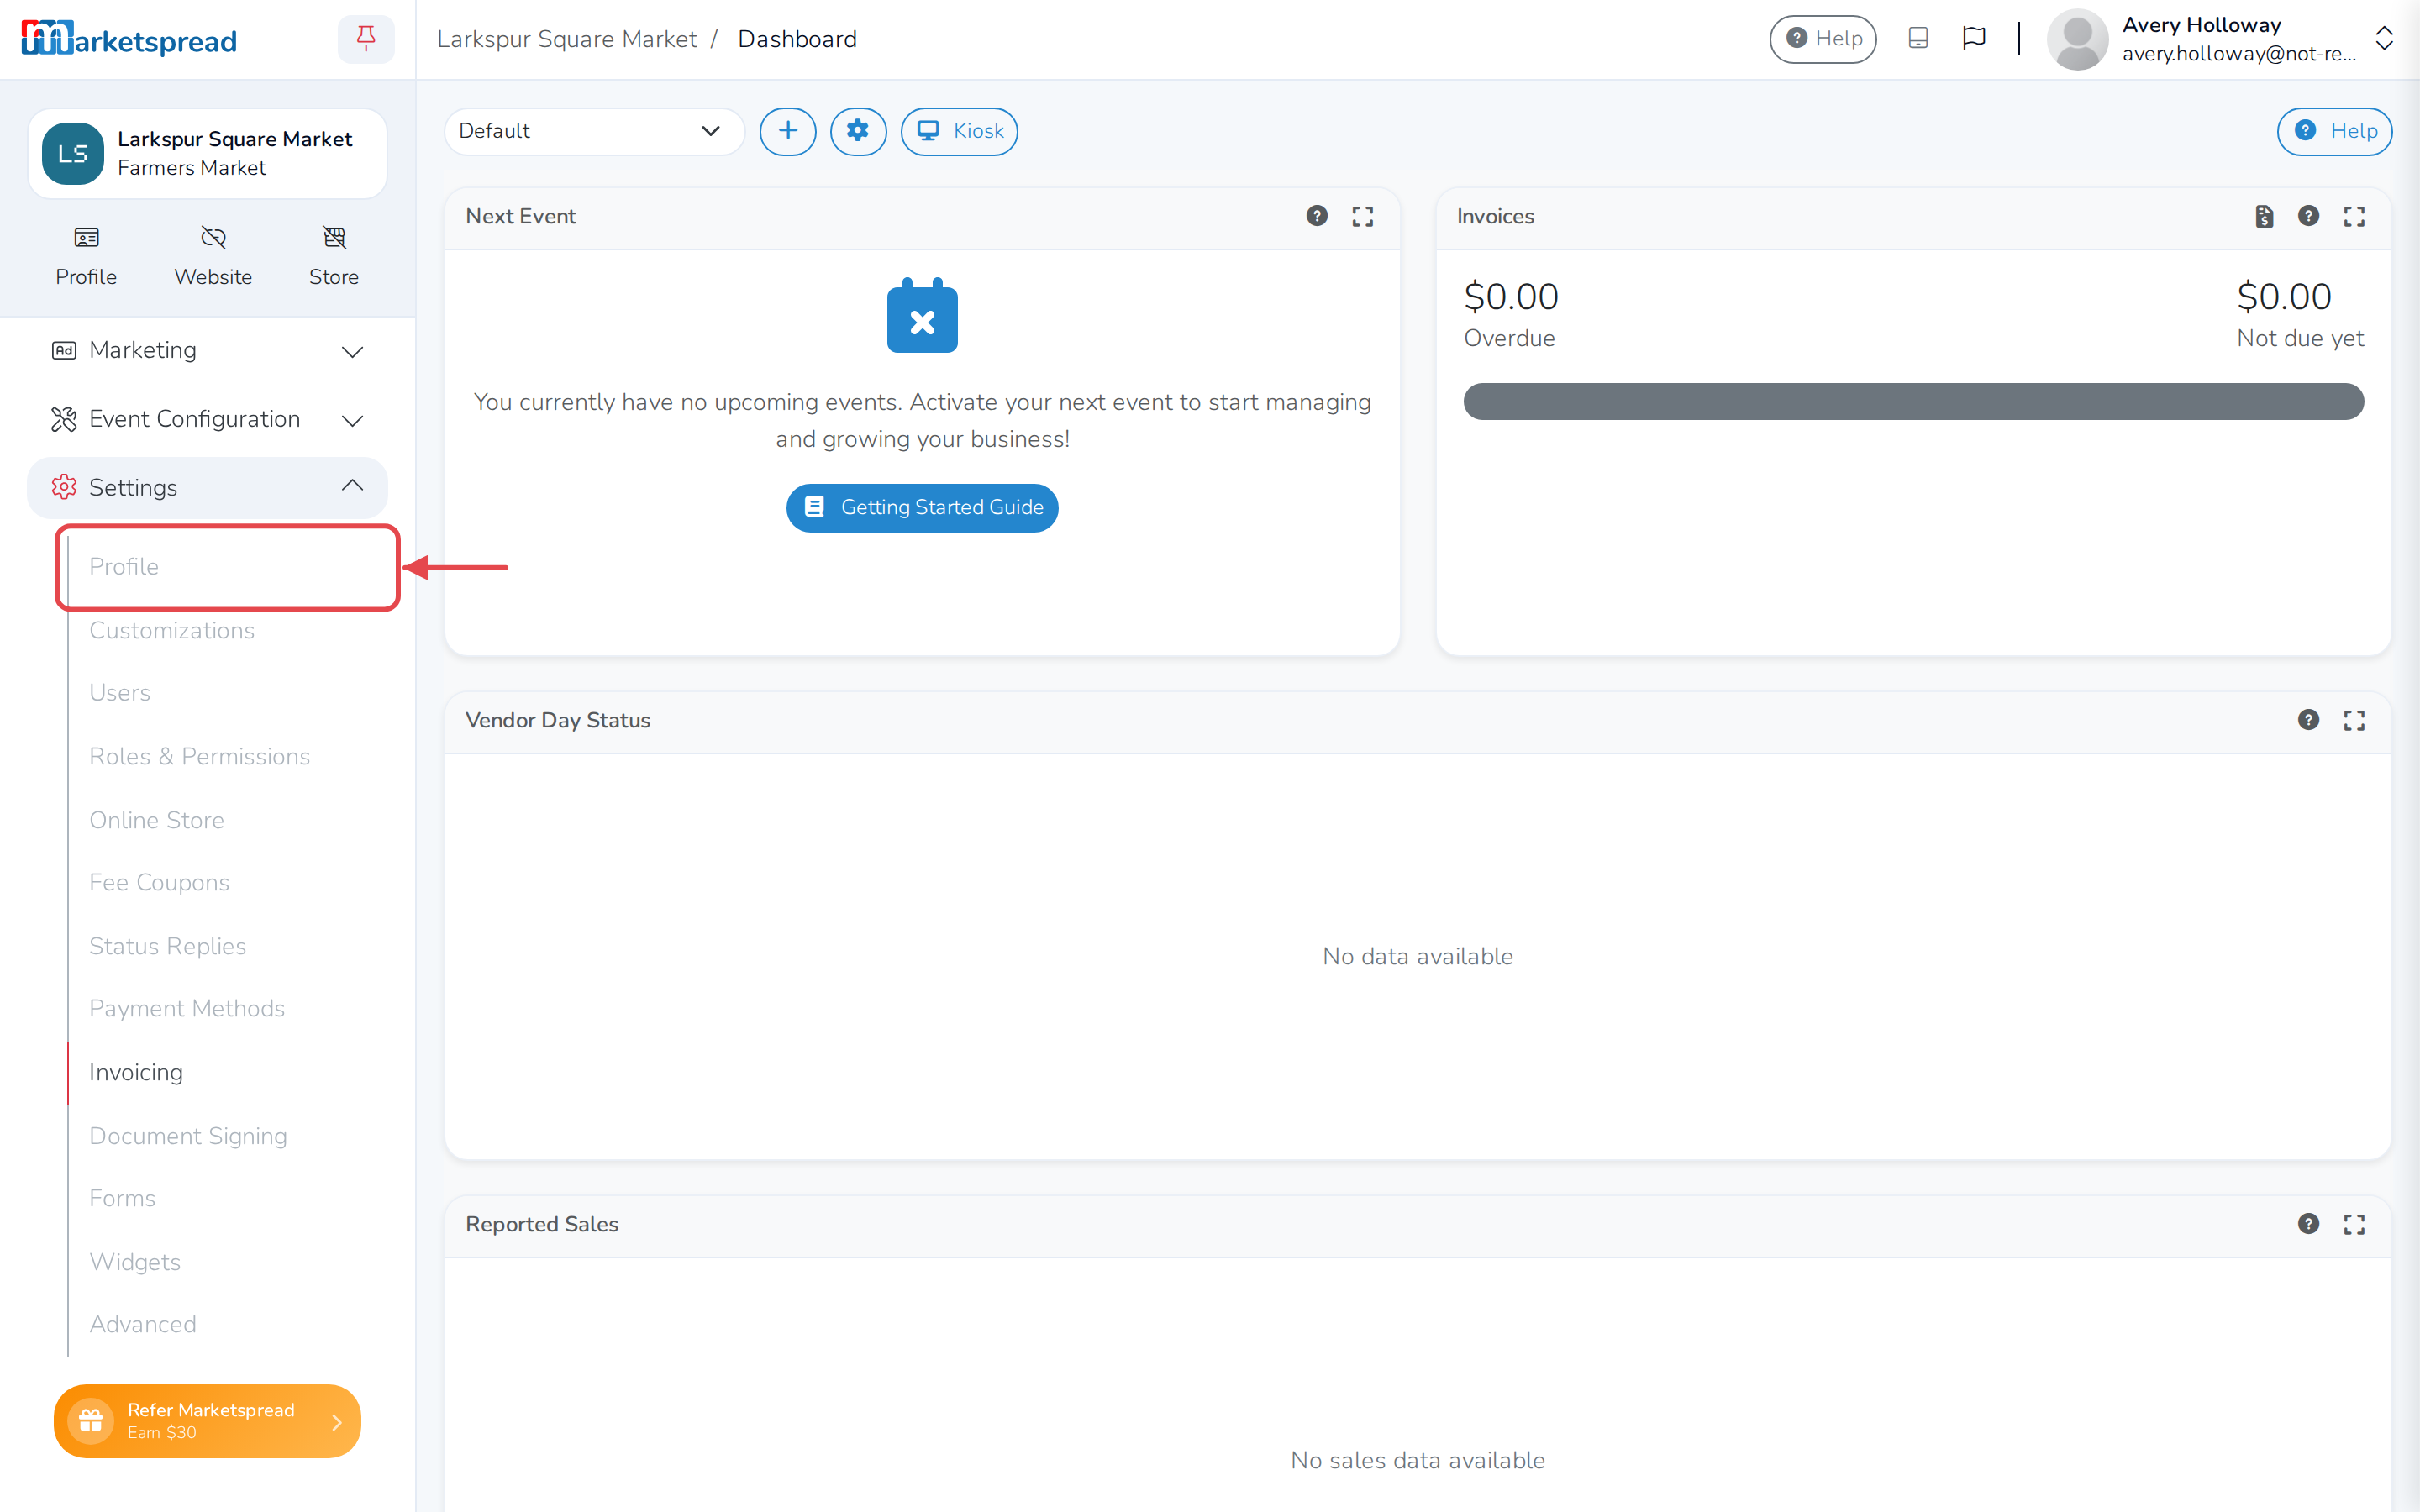
Task: Open the Default dashboard dropdown
Action: point(594,131)
